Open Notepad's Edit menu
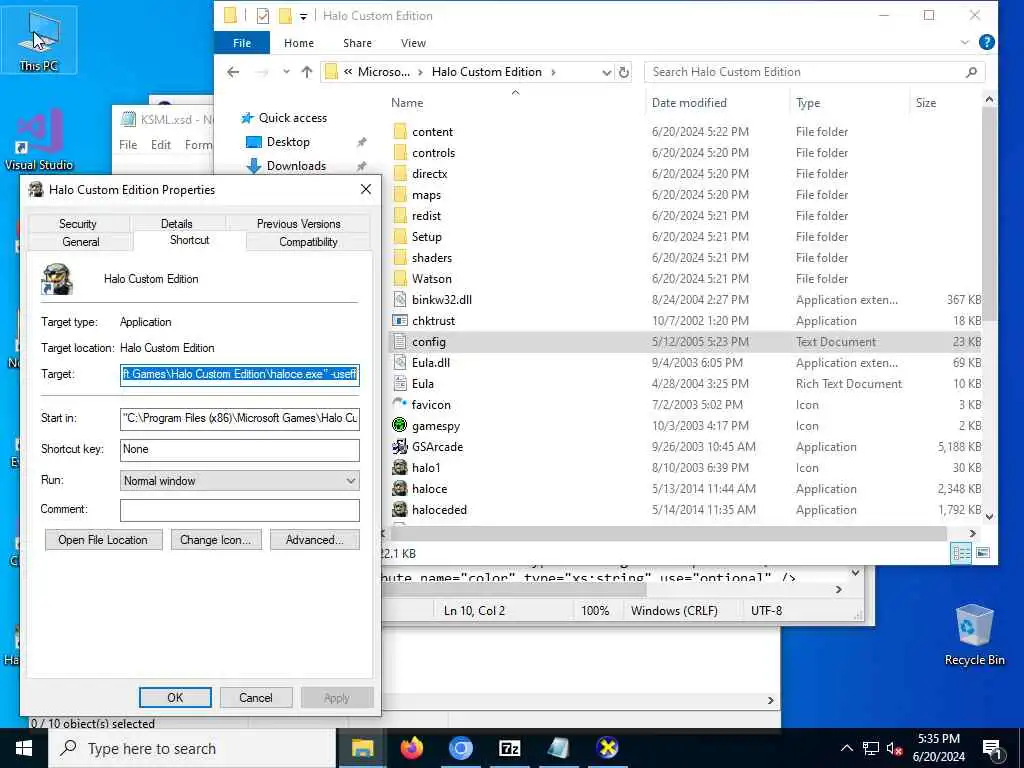 tap(161, 145)
